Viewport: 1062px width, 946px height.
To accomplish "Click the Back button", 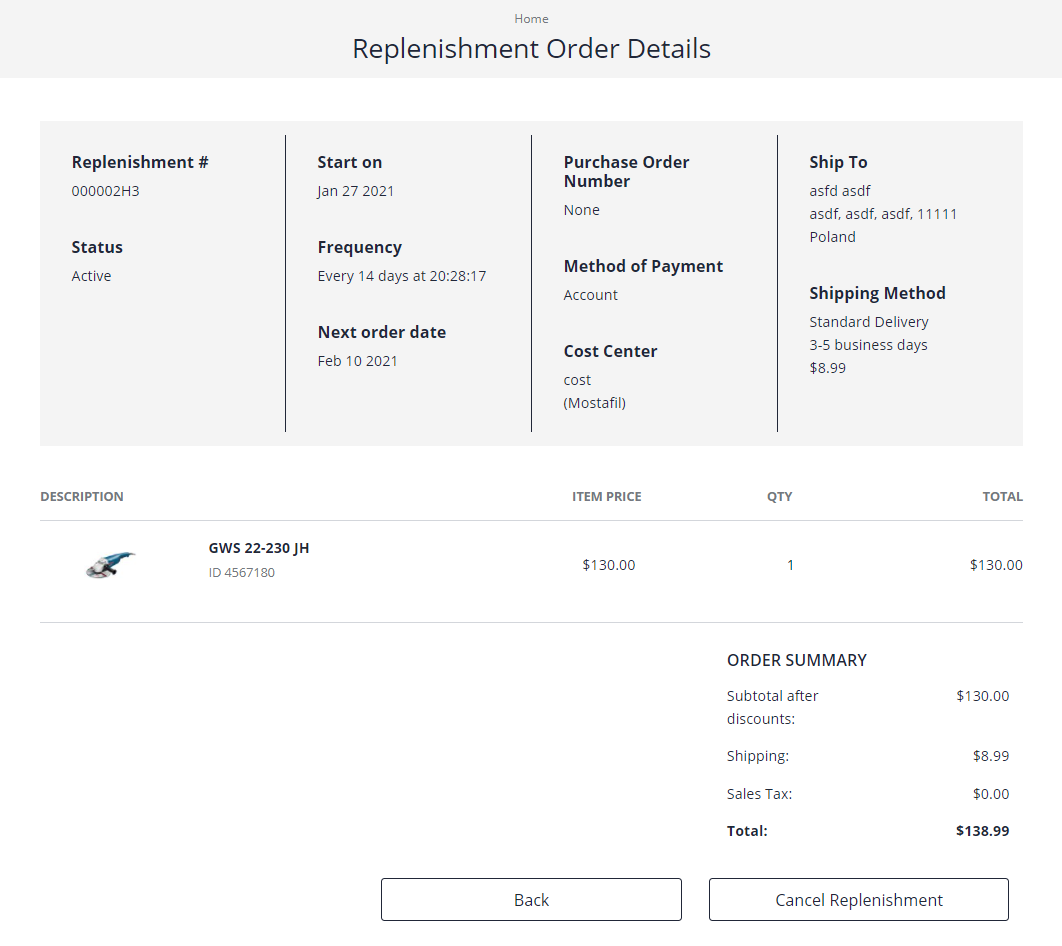I will click(531, 899).
